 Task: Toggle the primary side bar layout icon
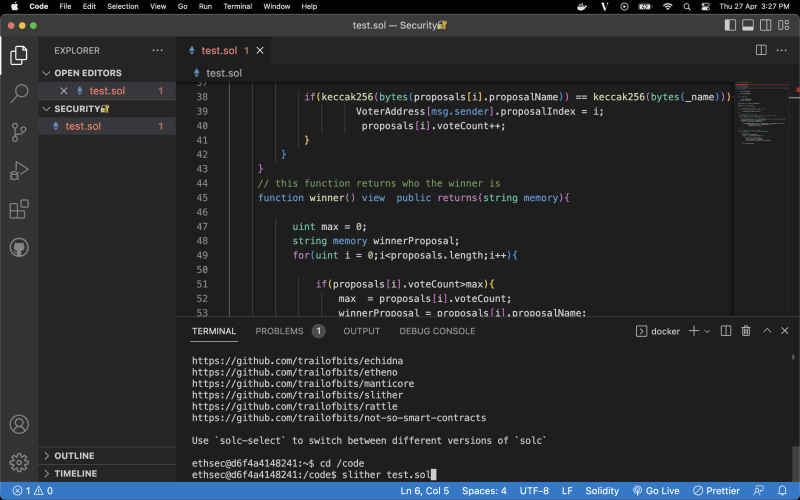click(730, 25)
